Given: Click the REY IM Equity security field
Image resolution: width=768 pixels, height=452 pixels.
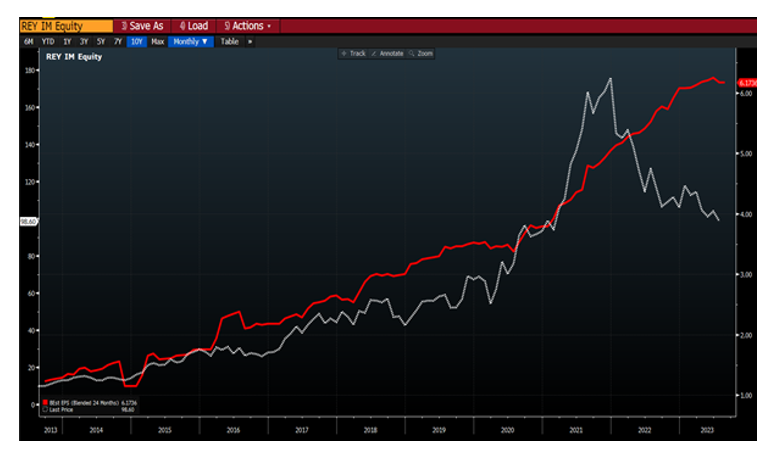Looking at the screenshot, I should point(66,25).
